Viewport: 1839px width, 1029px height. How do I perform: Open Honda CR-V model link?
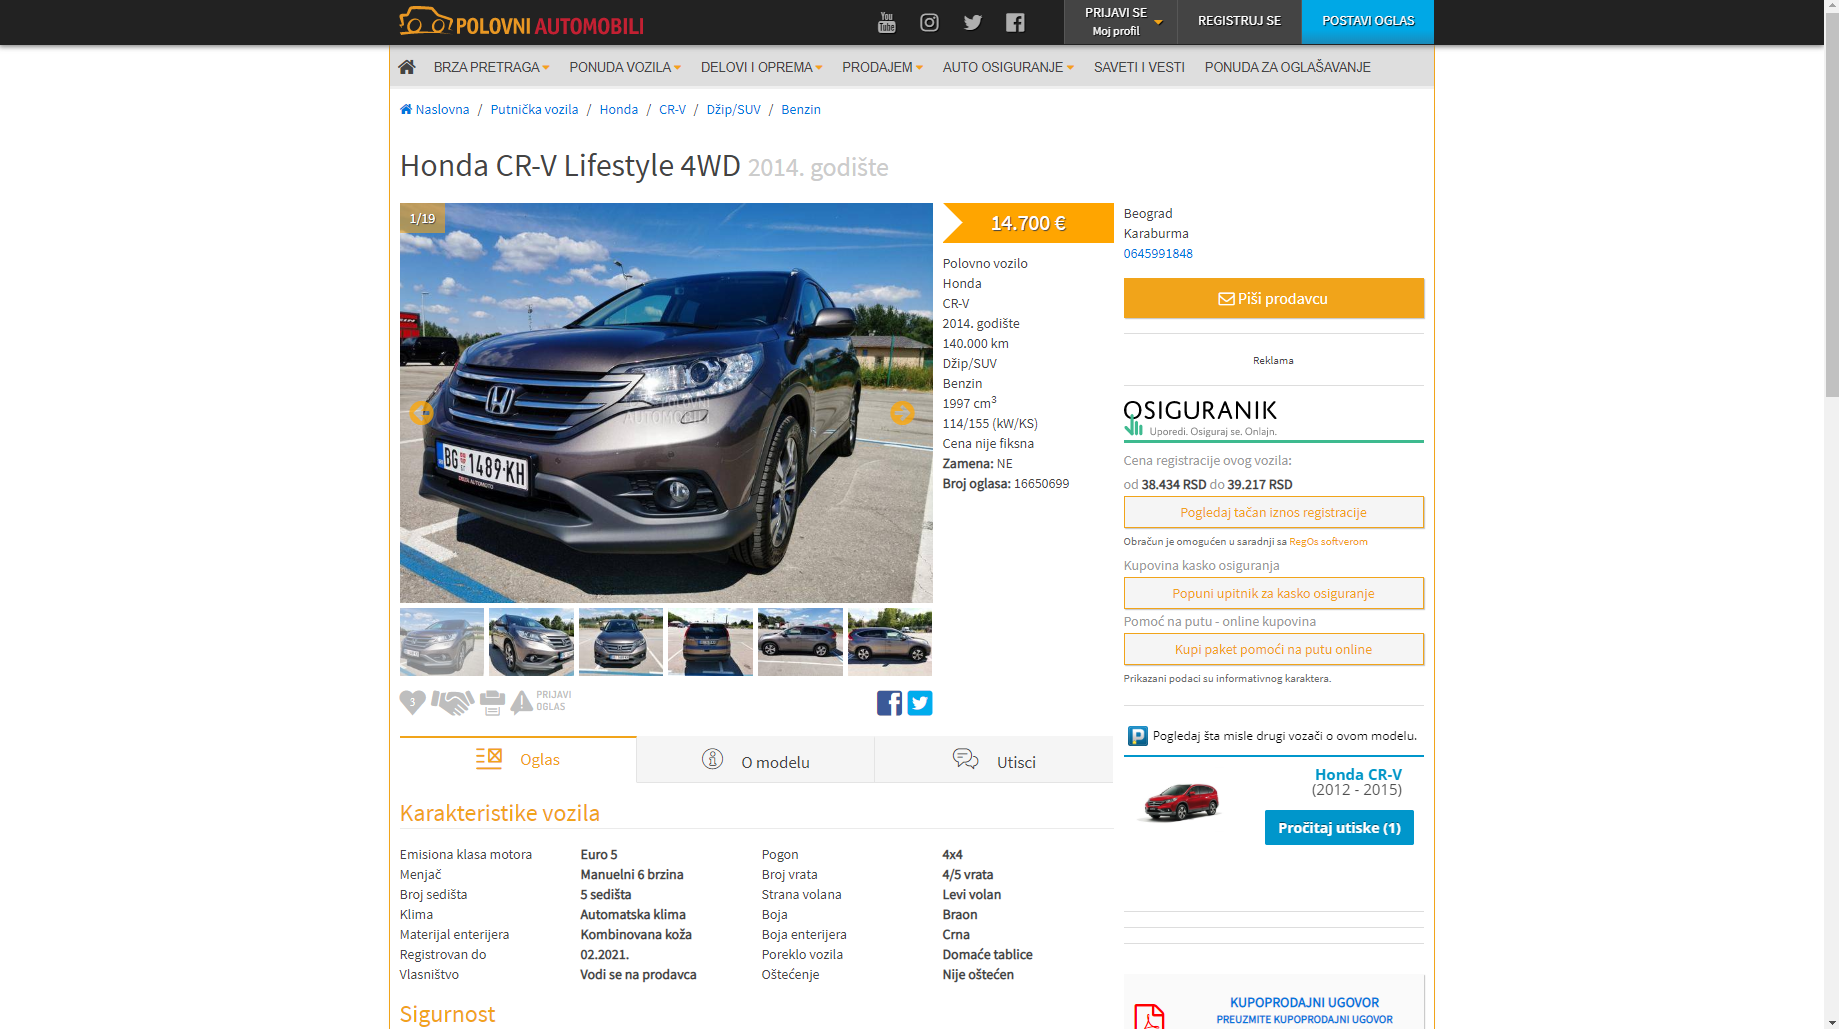(1358, 774)
